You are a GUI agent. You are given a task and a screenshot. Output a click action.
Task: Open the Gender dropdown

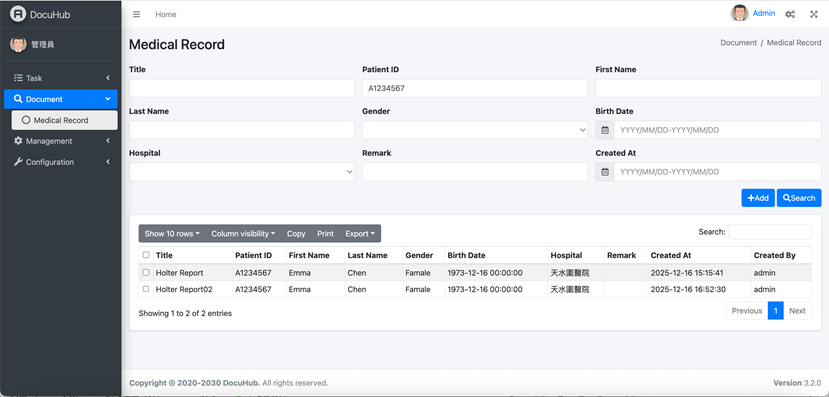475,130
